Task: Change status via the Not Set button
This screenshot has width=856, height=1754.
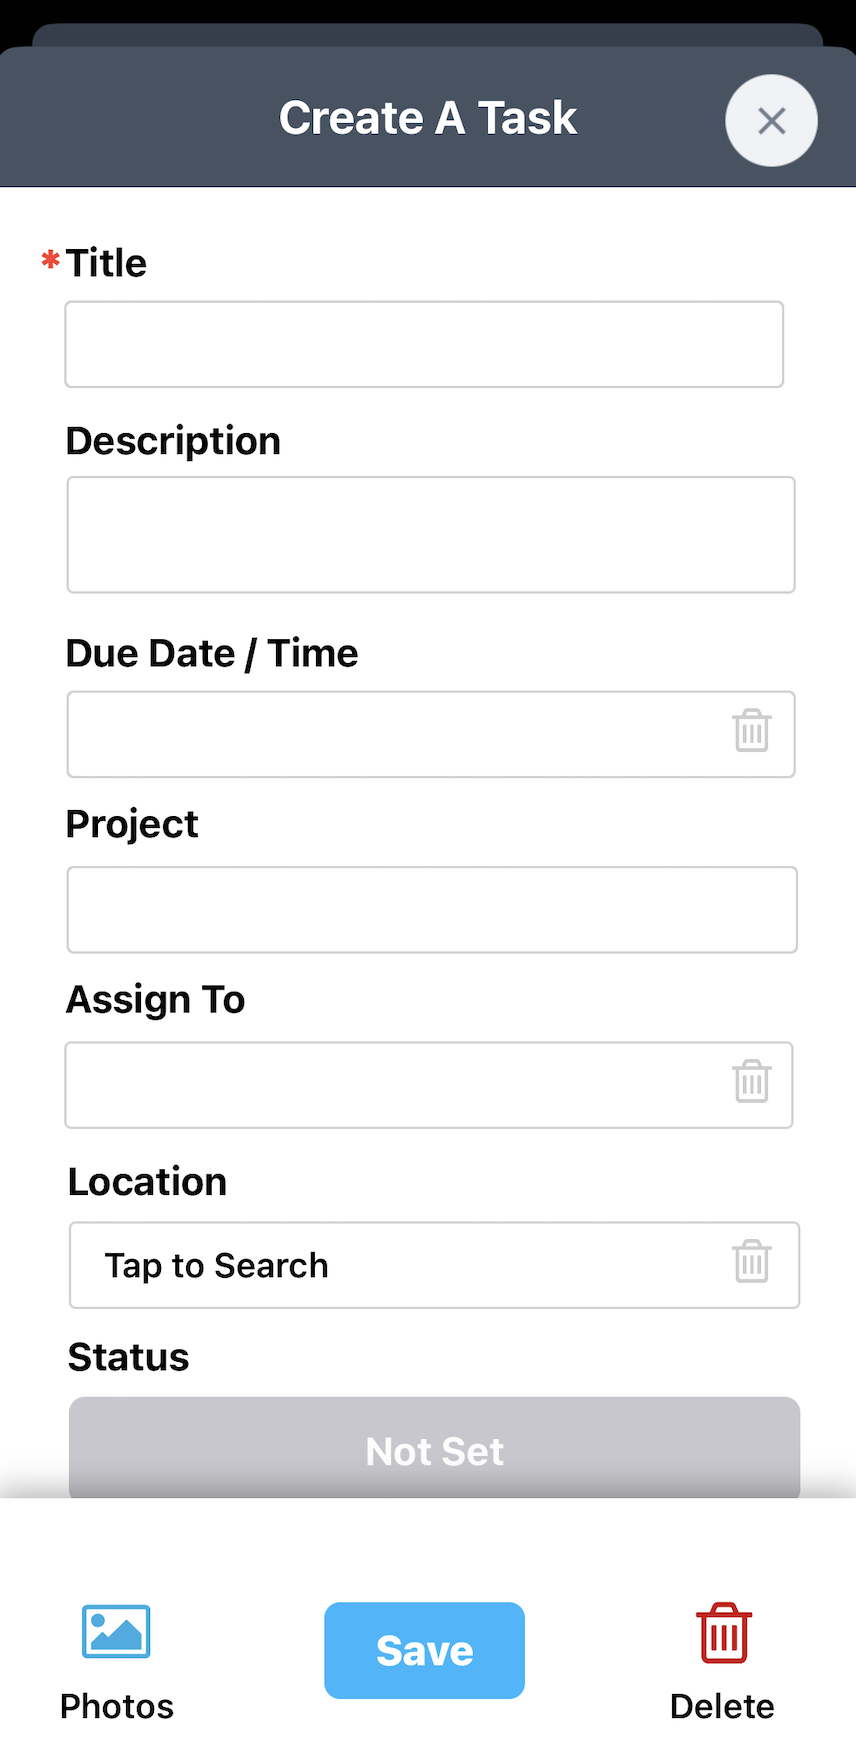Action: [434, 1448]
